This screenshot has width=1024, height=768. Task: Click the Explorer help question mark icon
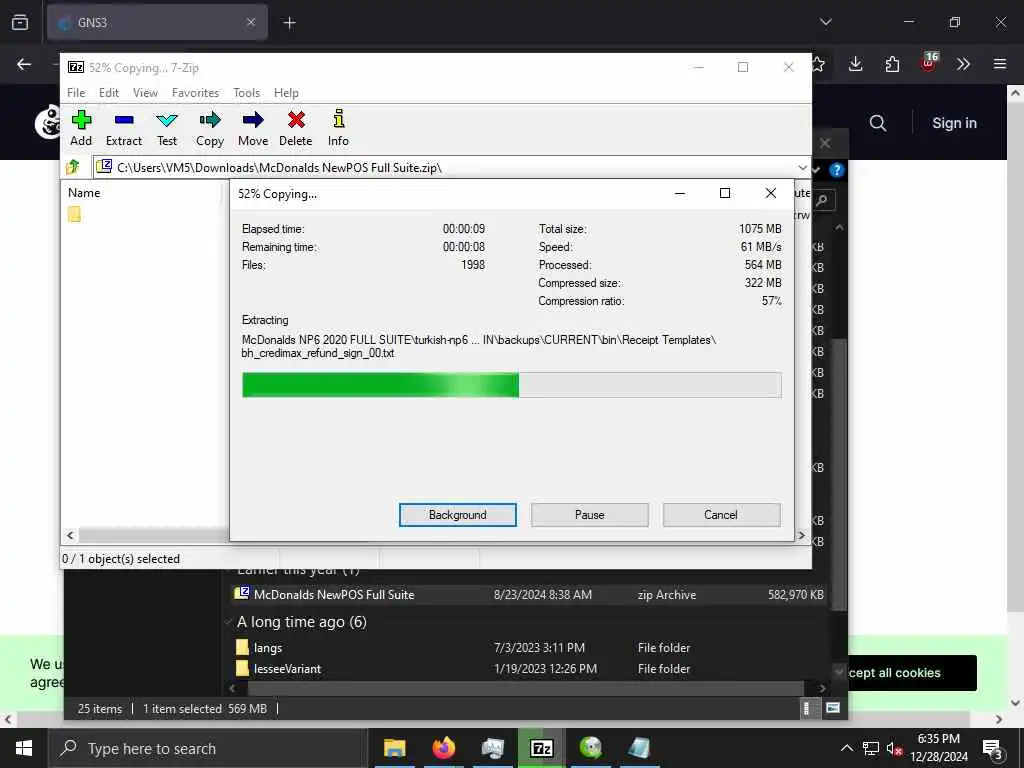click(837, 170)
